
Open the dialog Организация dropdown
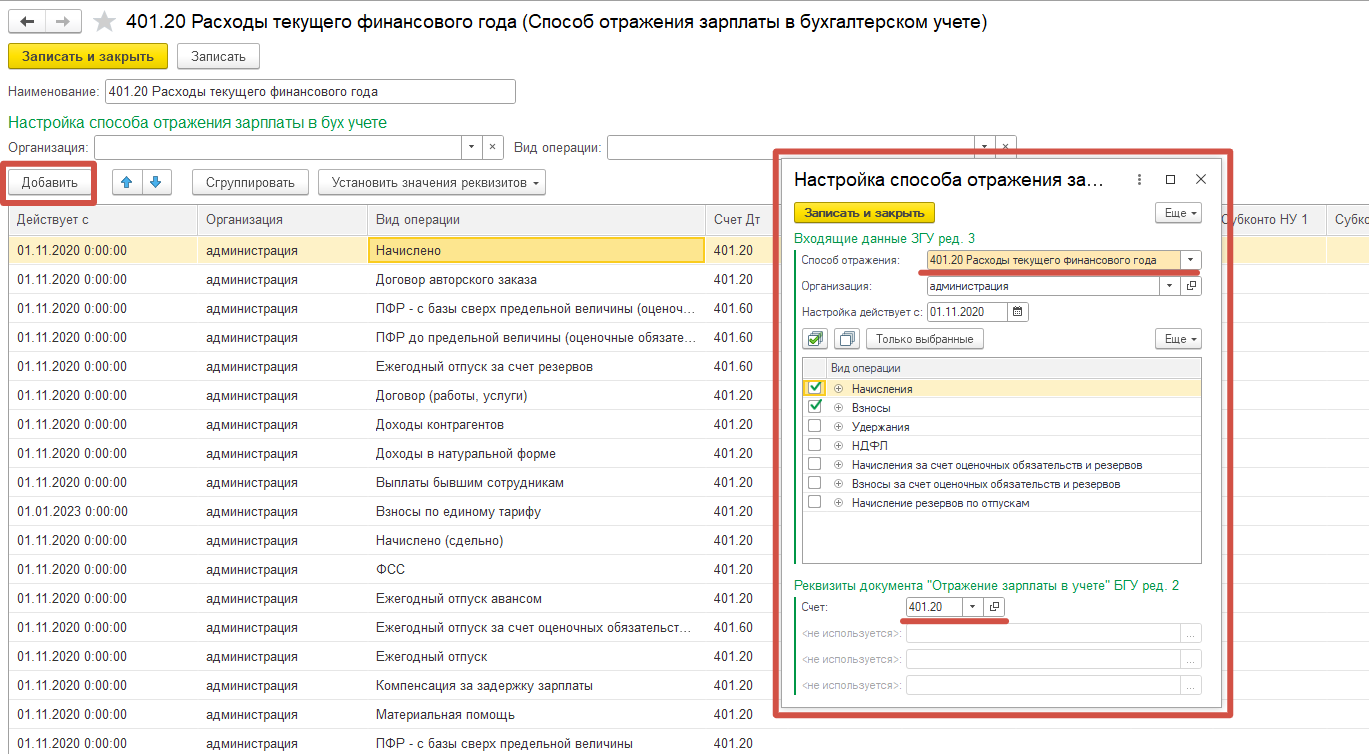pyautogui.click(x=1171, y=286)
